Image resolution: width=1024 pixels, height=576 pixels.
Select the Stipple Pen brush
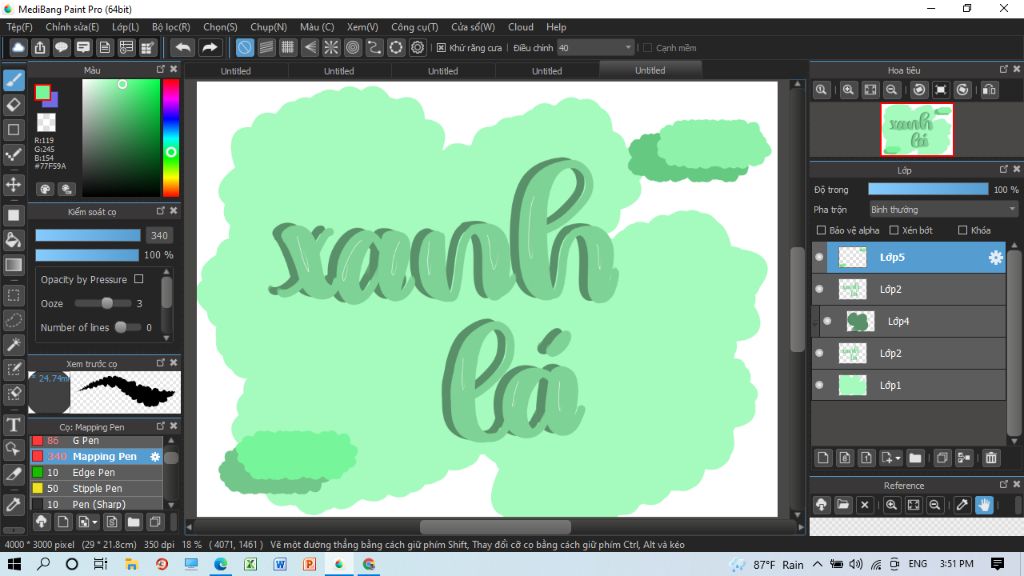(x=96, y=488)
